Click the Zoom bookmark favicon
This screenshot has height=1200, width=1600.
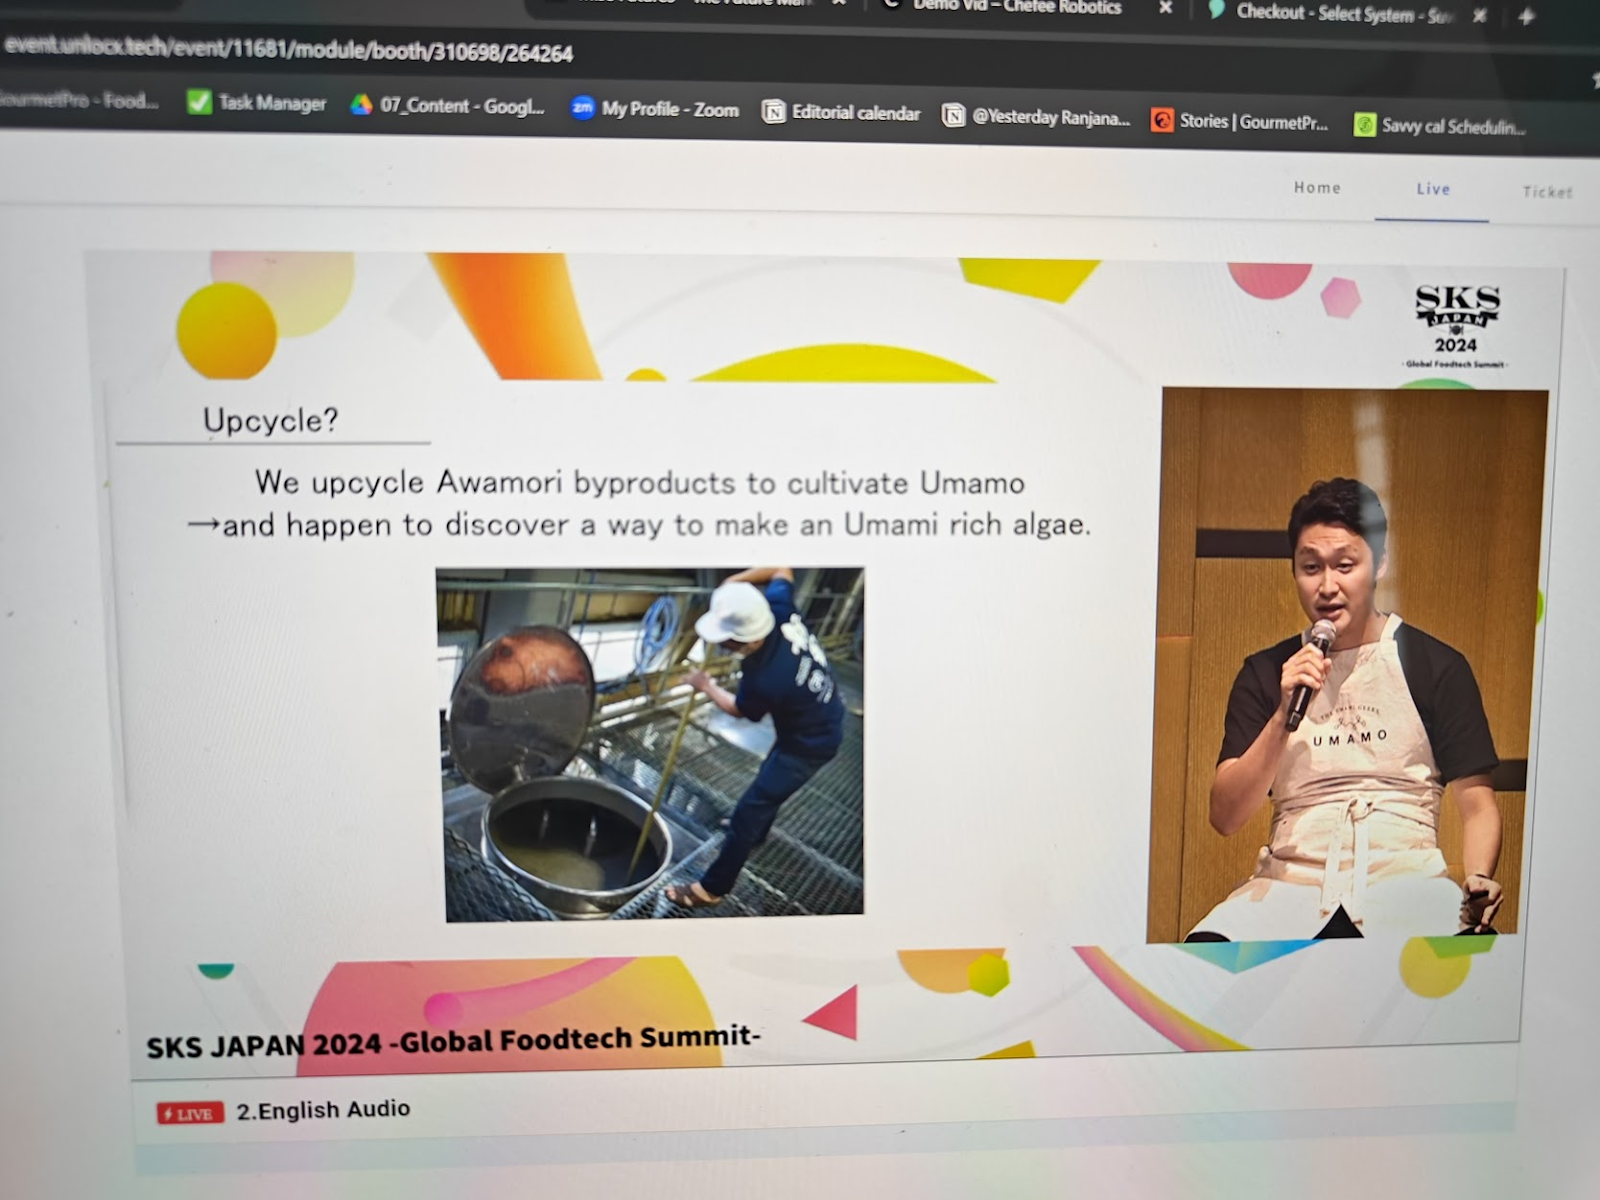[582, 108]
